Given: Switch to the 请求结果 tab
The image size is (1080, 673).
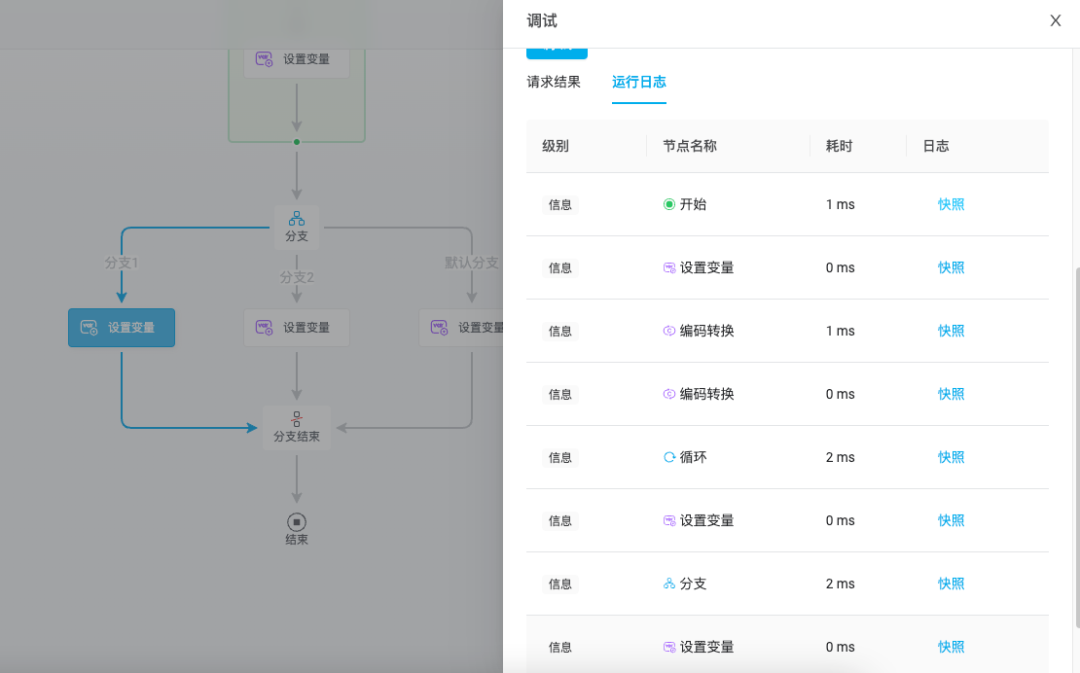Looking at the screenshot, I should [x=553, y=82].
